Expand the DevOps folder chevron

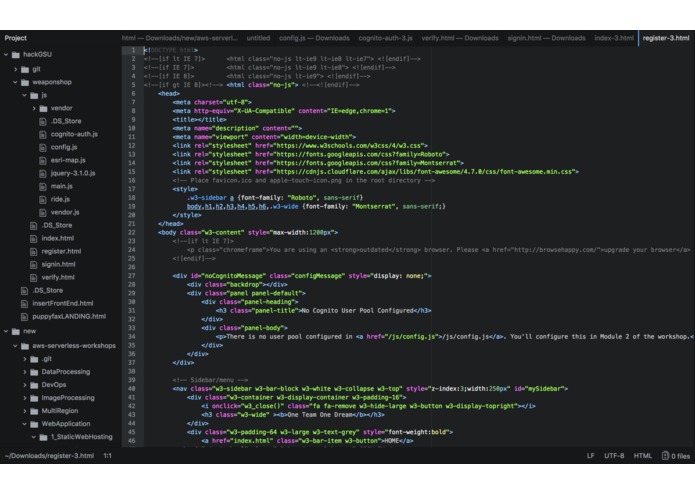25,385
